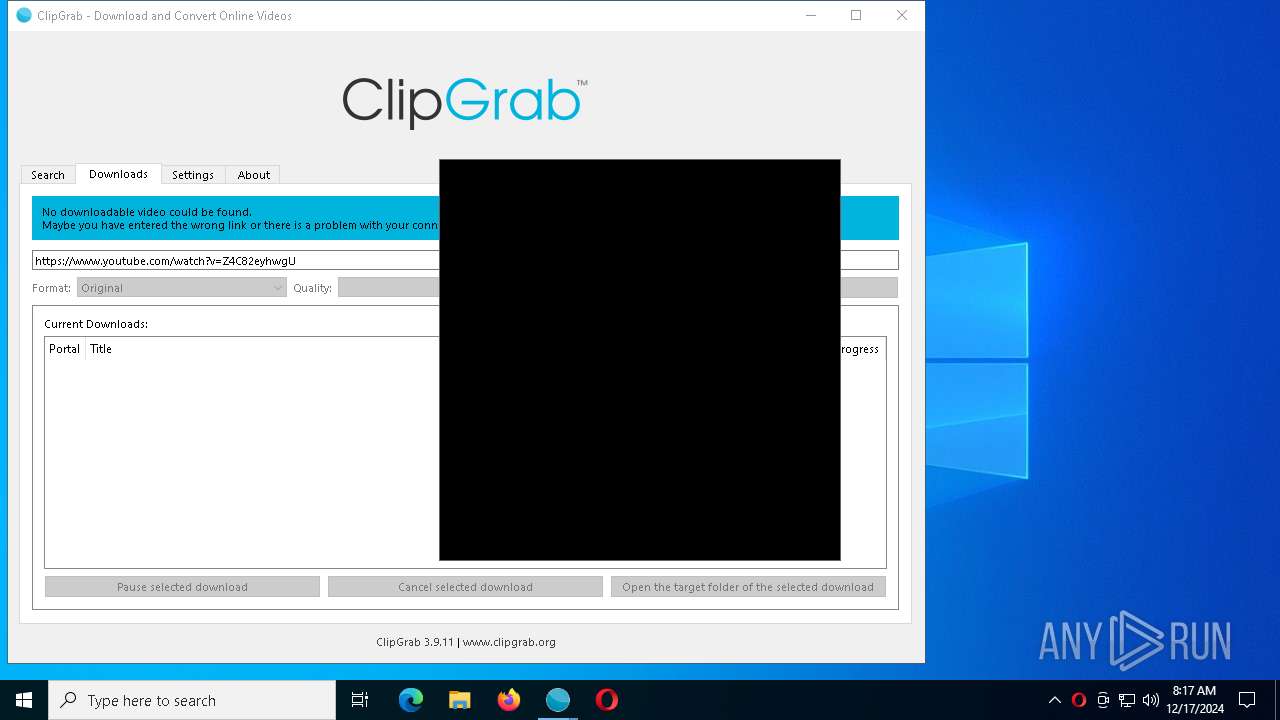Image resolution: width=1280 pixels, height=720 pixels.
Task: Launch Opera from taskbar
Action: pos(607,700)
